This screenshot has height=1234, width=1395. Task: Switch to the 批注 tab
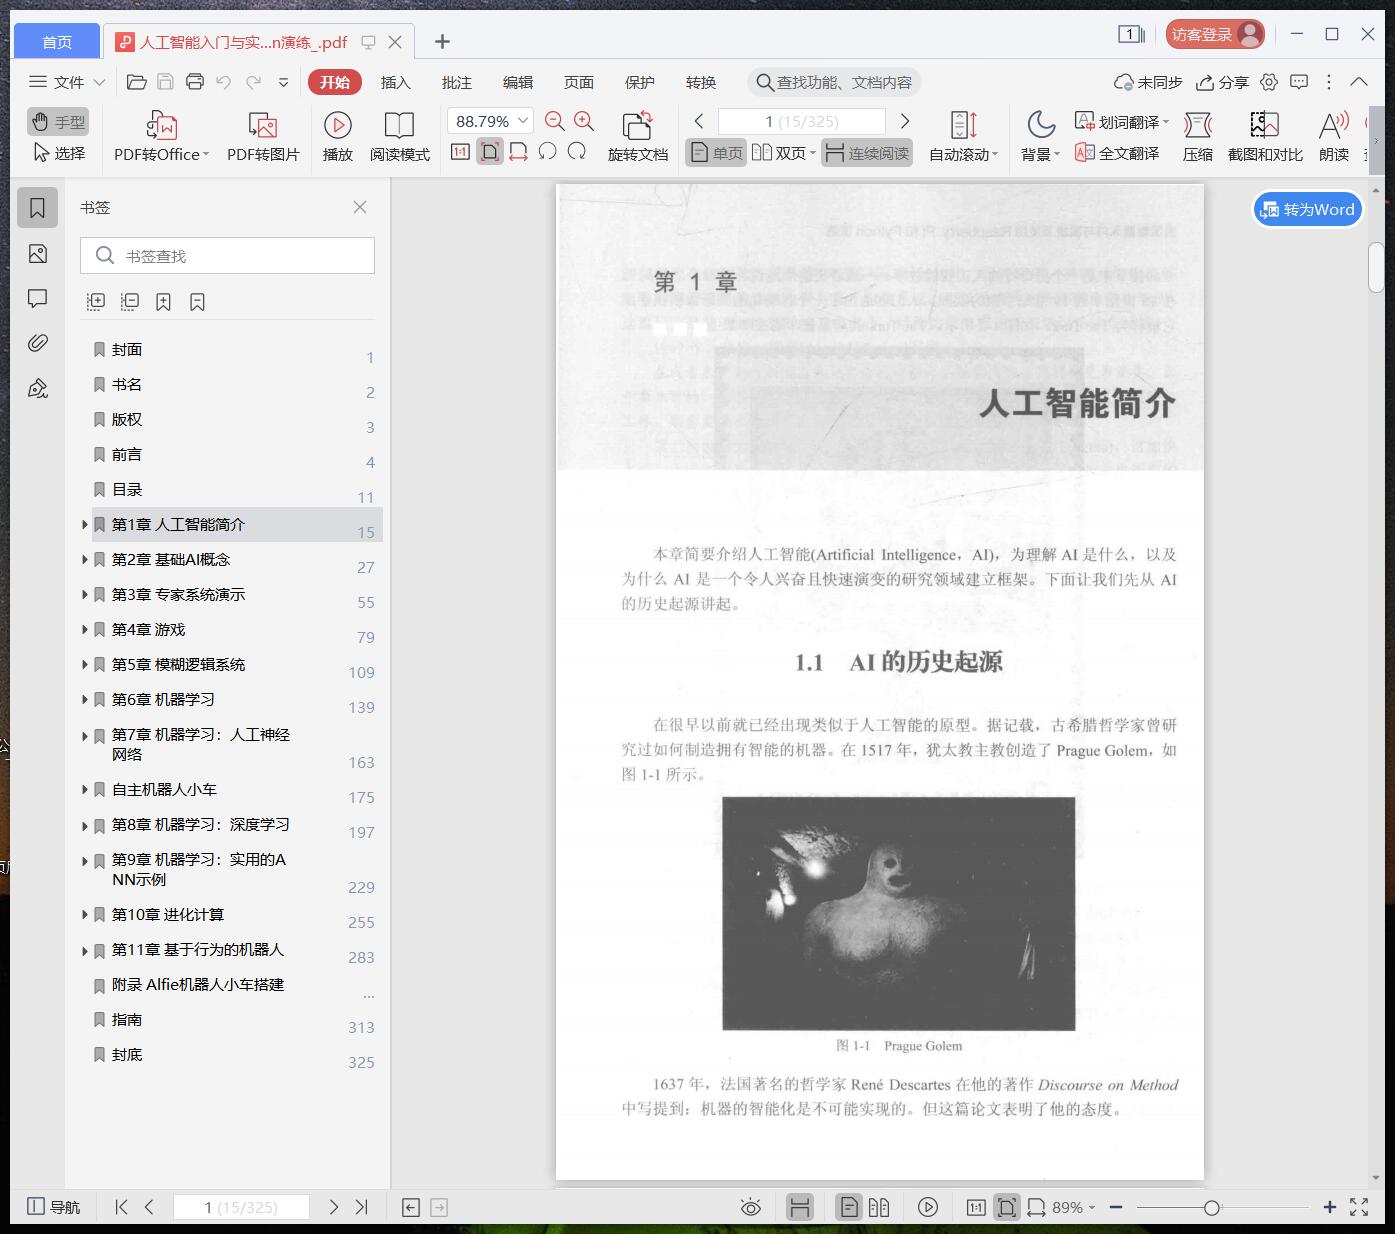click(x=457, y=82)
